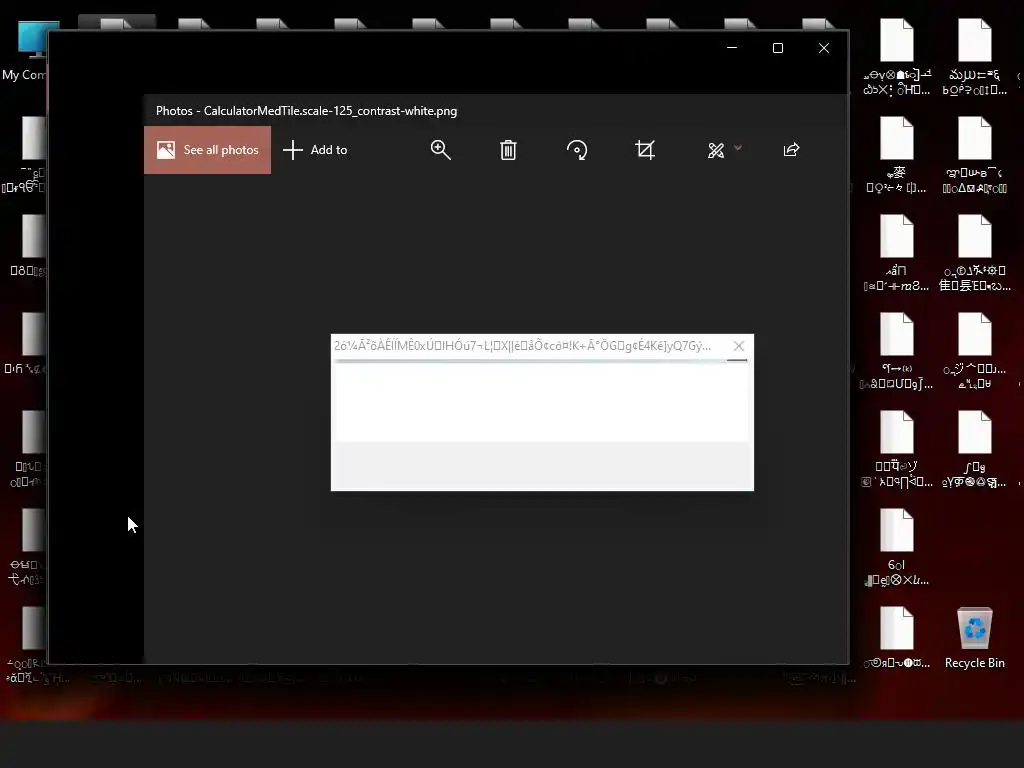Click the See all photos button

[208, 150]
